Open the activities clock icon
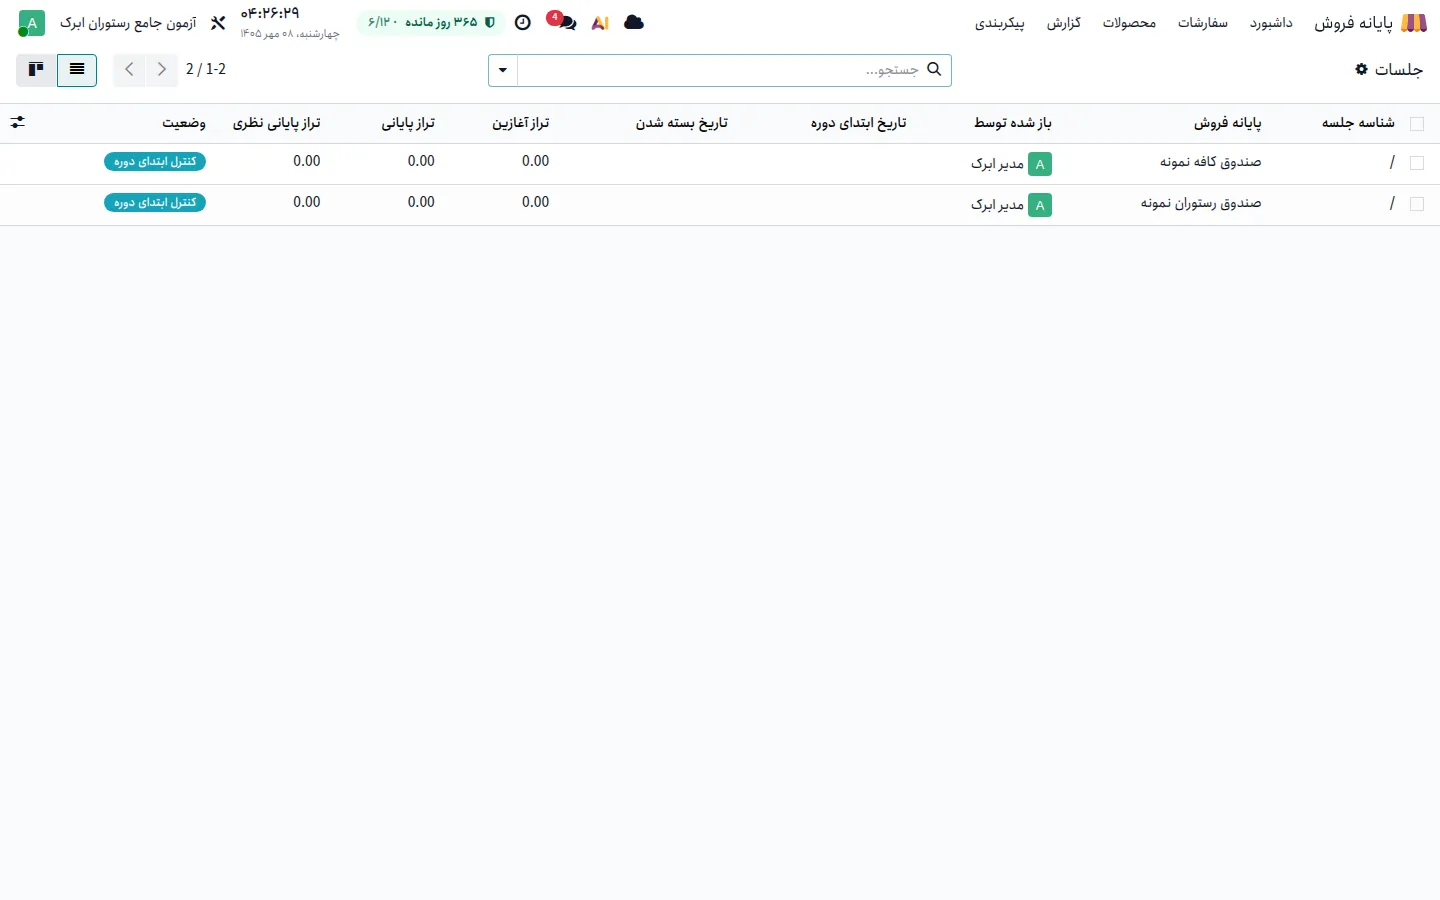This screenshot has height=900, width=1440. pyautogui.click(x=523, y=22)
